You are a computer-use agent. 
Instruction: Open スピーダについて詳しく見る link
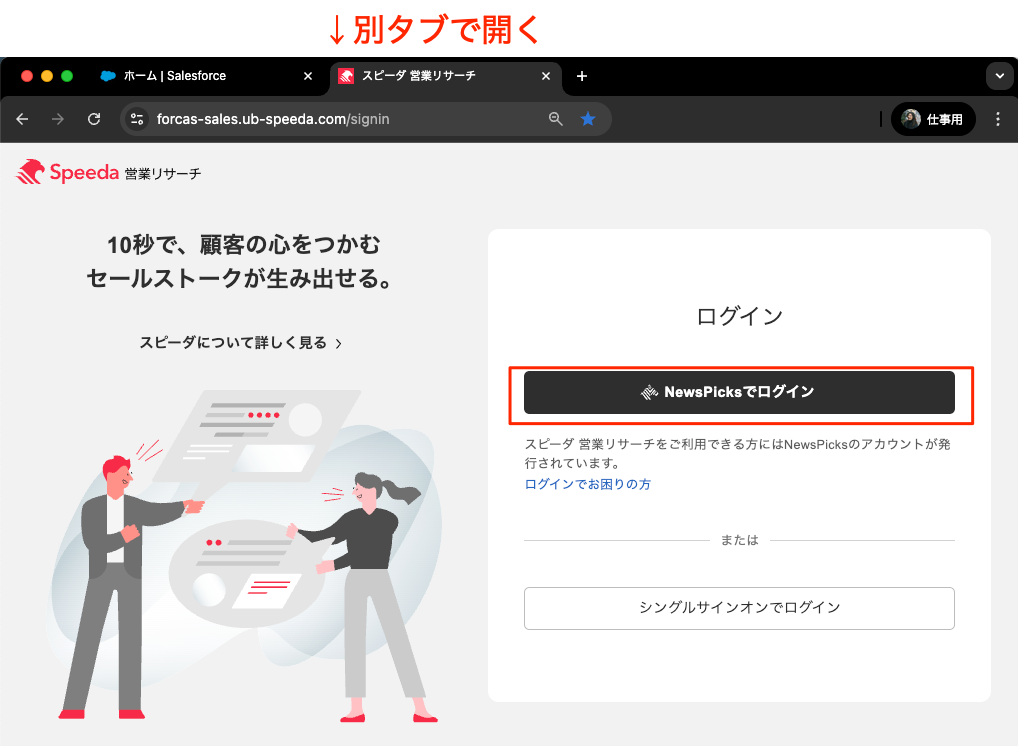[240, 343]
